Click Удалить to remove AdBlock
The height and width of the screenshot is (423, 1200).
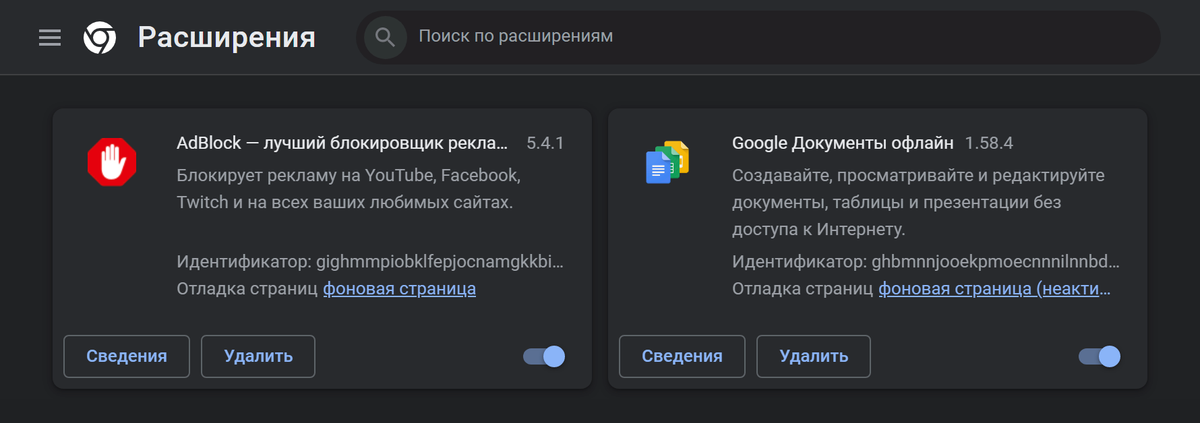(x=258, y=356)
